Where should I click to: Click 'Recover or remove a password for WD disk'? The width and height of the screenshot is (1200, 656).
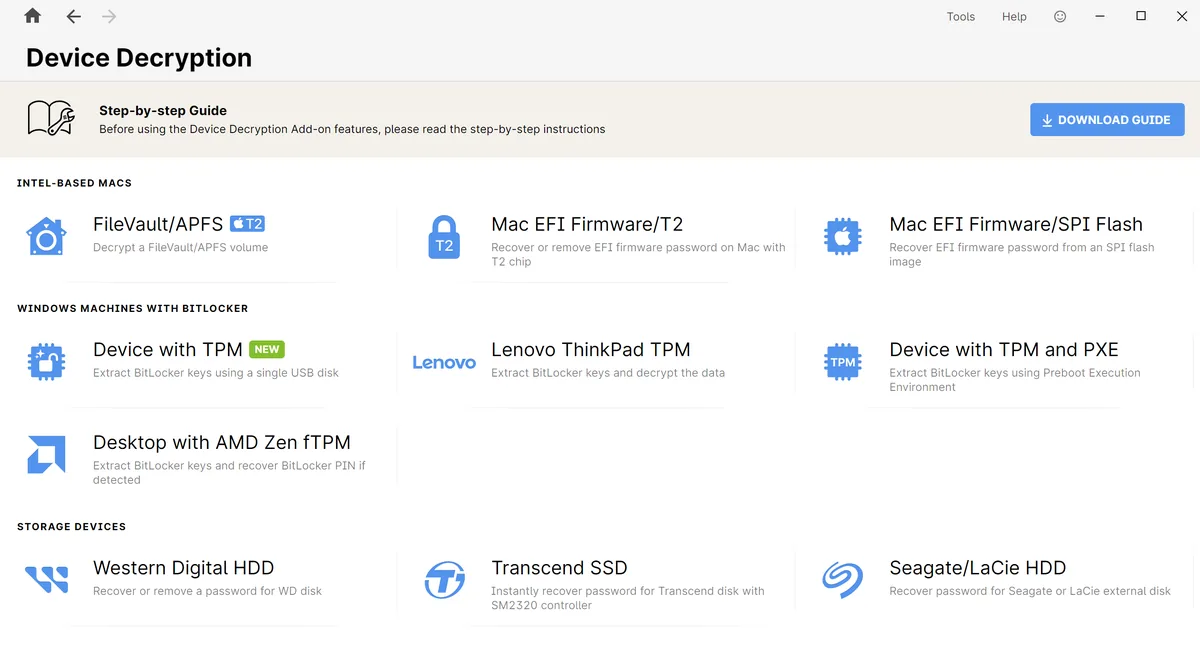click(208, 591)
